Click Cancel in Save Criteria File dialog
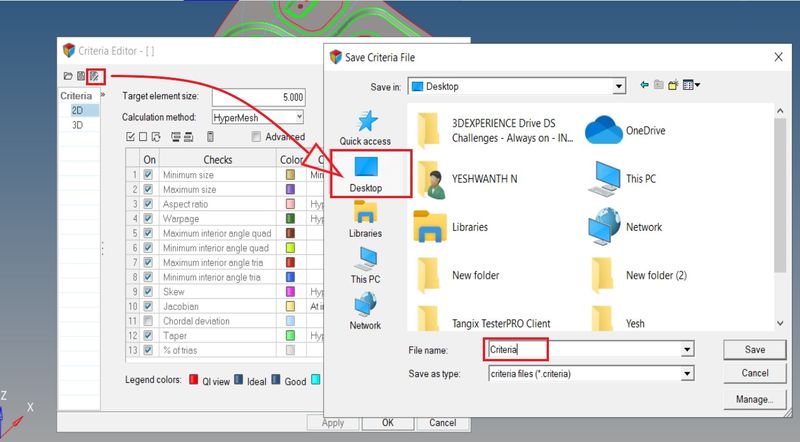The image size is (800, 442). tap(755, 373)
